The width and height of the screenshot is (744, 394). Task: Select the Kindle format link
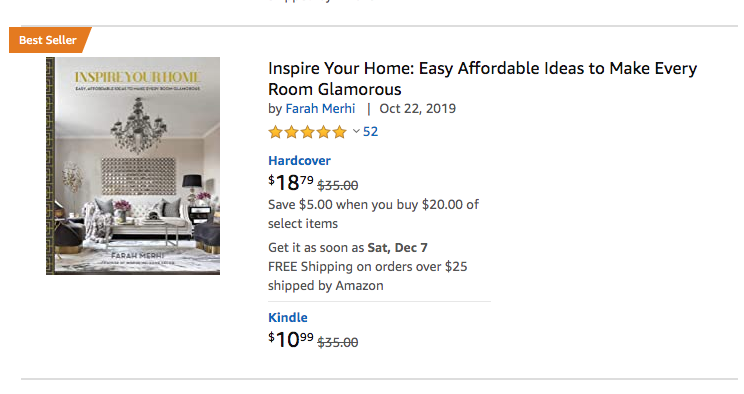pyautogui.click(x=288, y=317)
